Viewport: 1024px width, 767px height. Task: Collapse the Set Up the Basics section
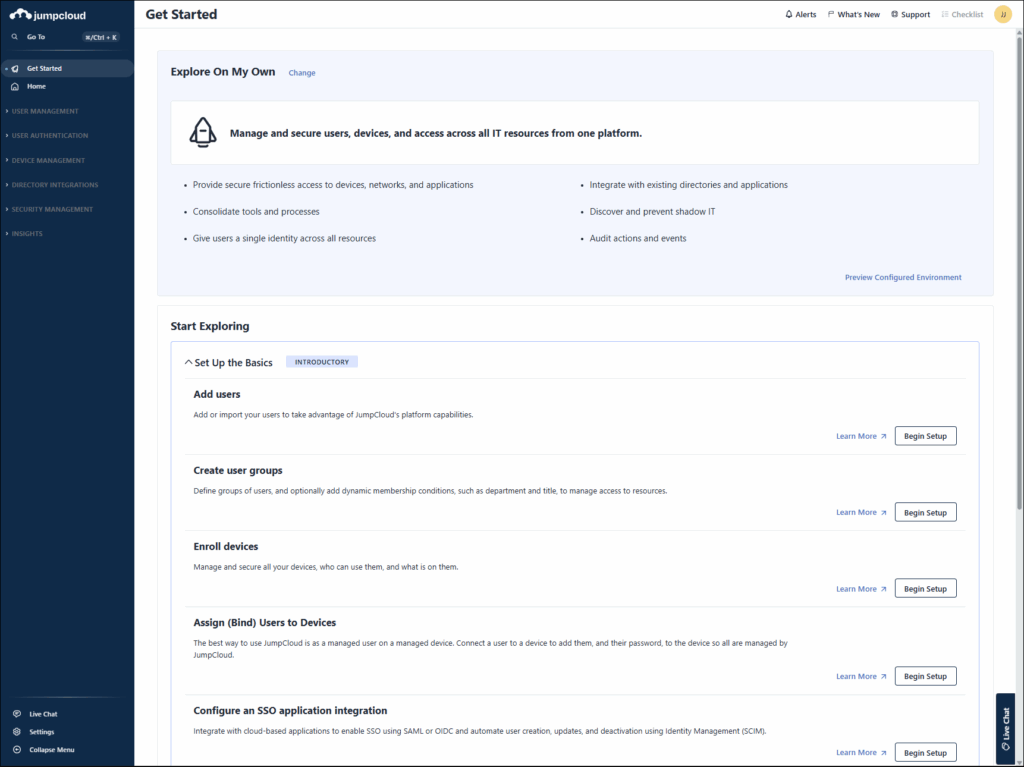189,363
